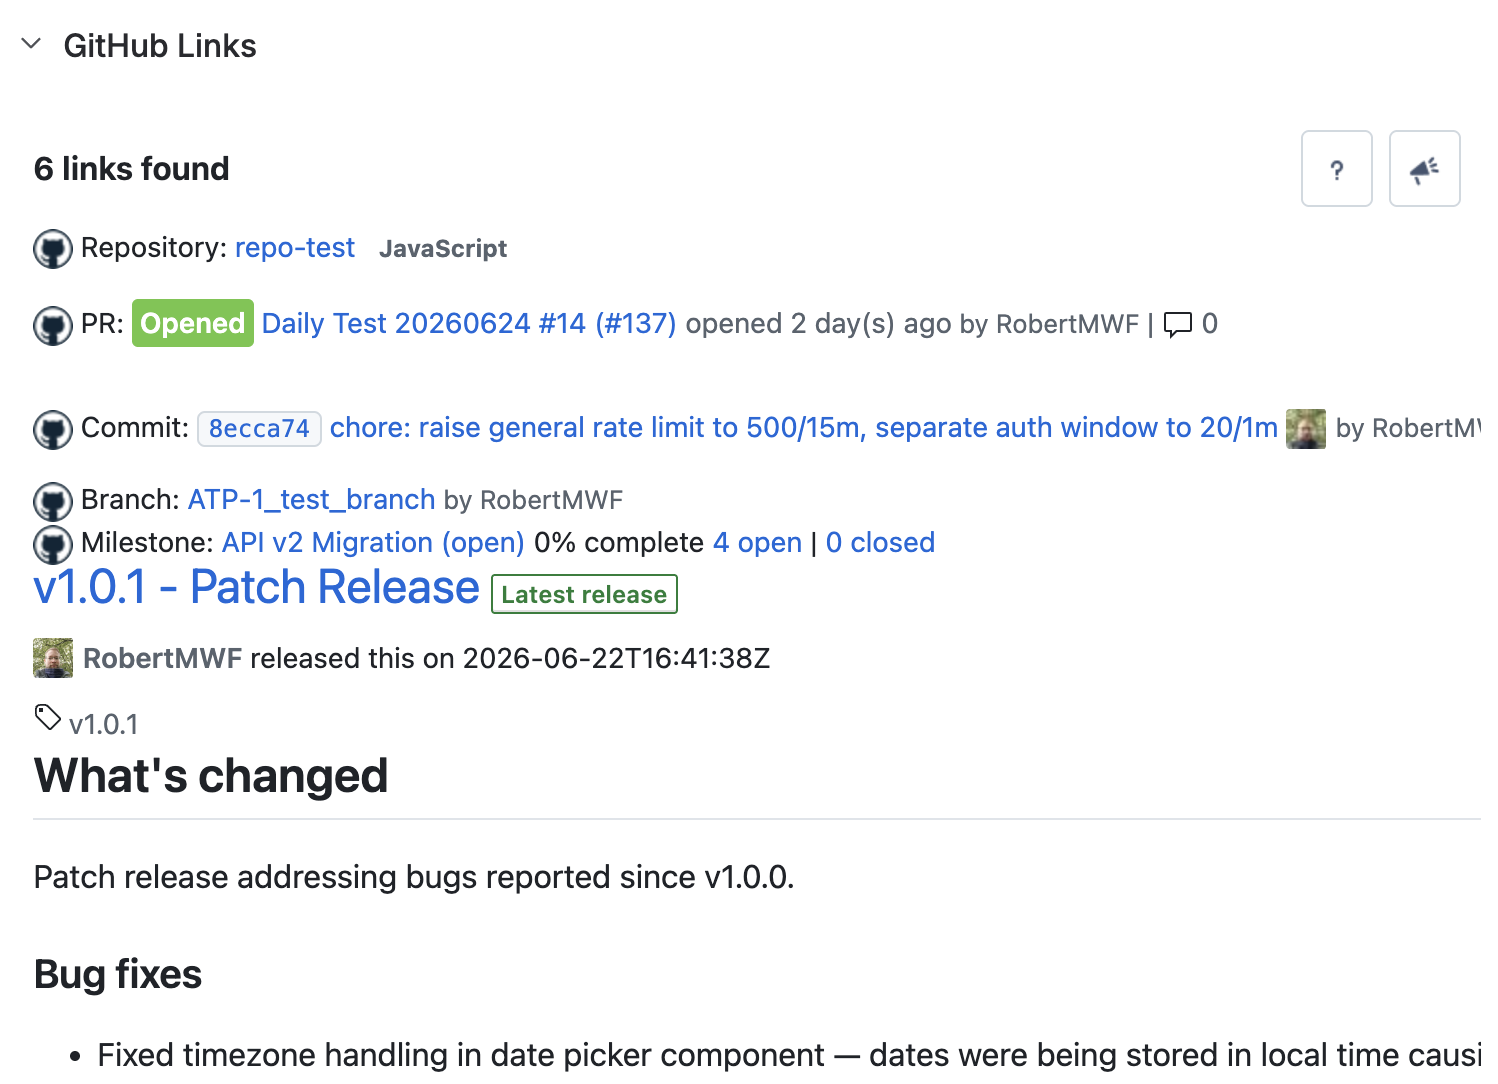Click GitHub icon beside PR row
Viewport: 1498px width, 1084px height.
point(53,325)
